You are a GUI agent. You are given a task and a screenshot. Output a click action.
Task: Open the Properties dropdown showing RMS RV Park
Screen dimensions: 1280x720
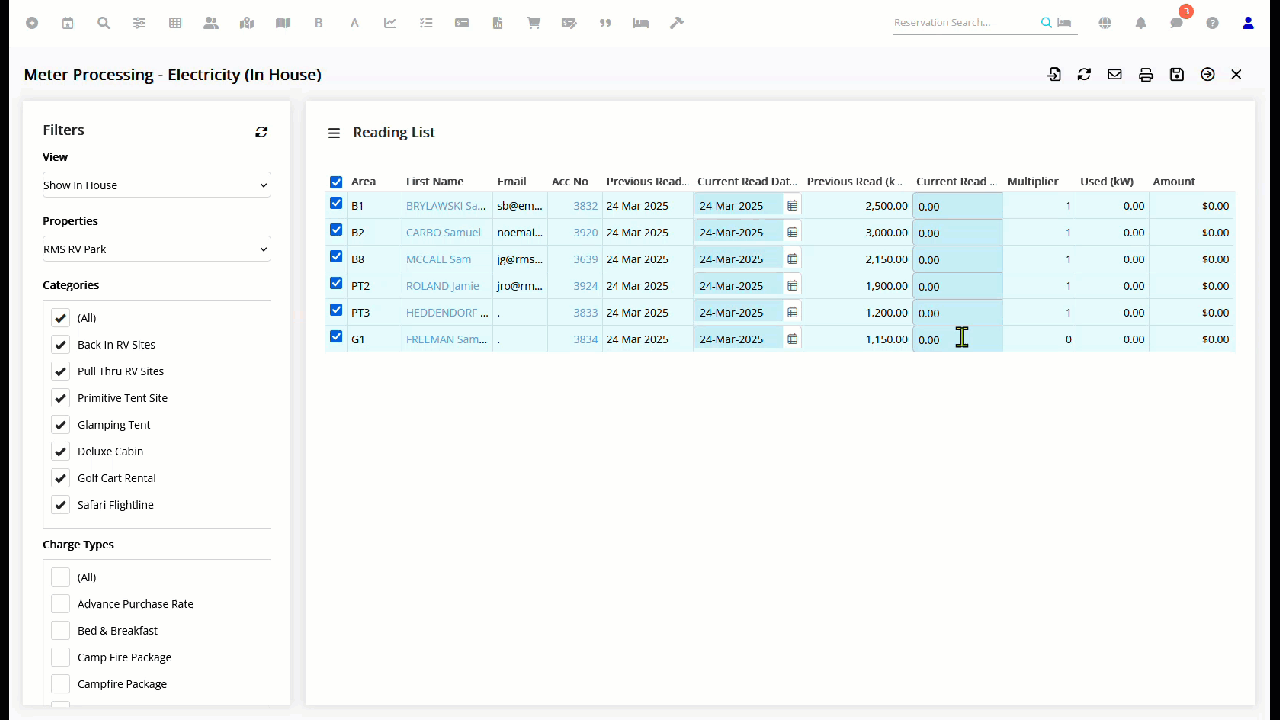[x=156, y=249]
